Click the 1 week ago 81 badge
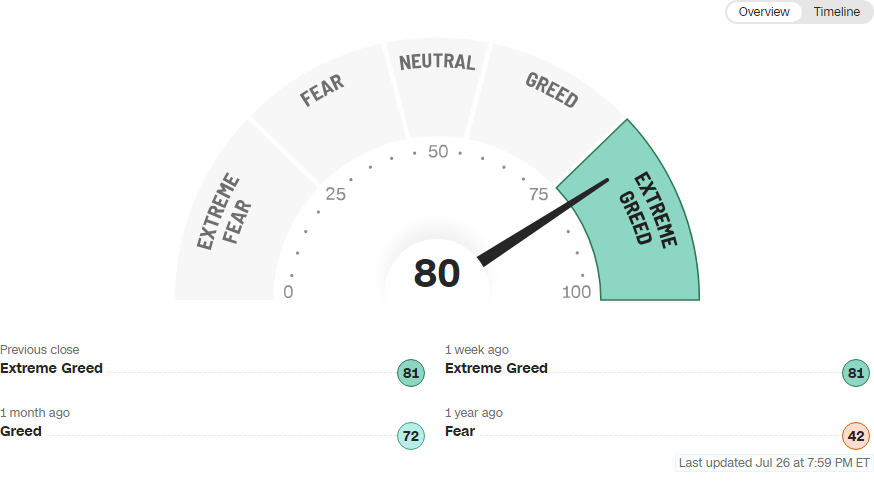874x496 pixels. 856,373
